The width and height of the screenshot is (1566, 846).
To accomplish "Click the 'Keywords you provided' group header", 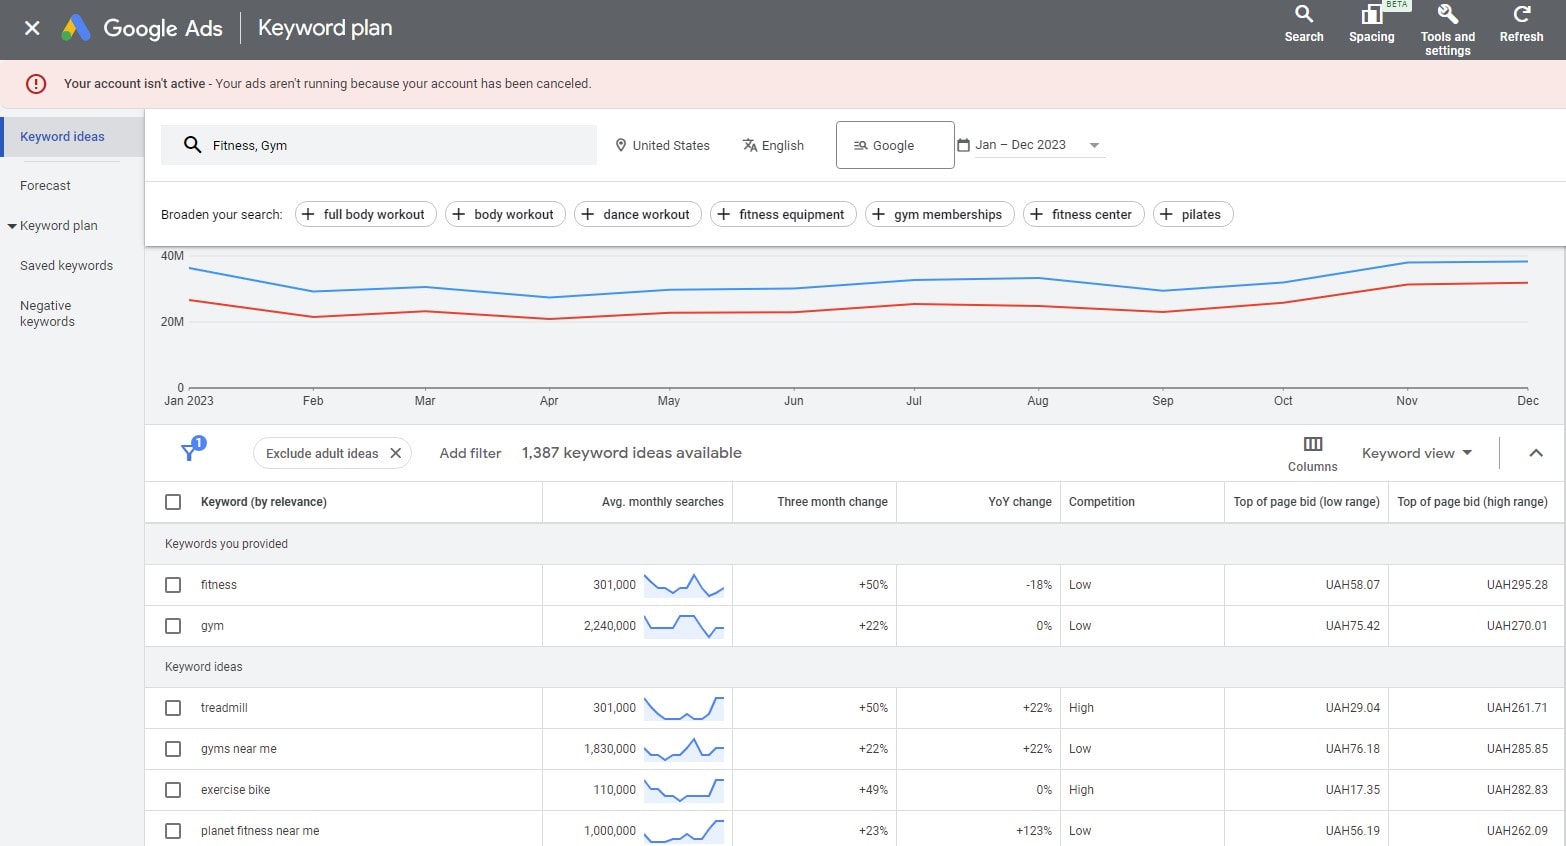I will tap(226, 544).
